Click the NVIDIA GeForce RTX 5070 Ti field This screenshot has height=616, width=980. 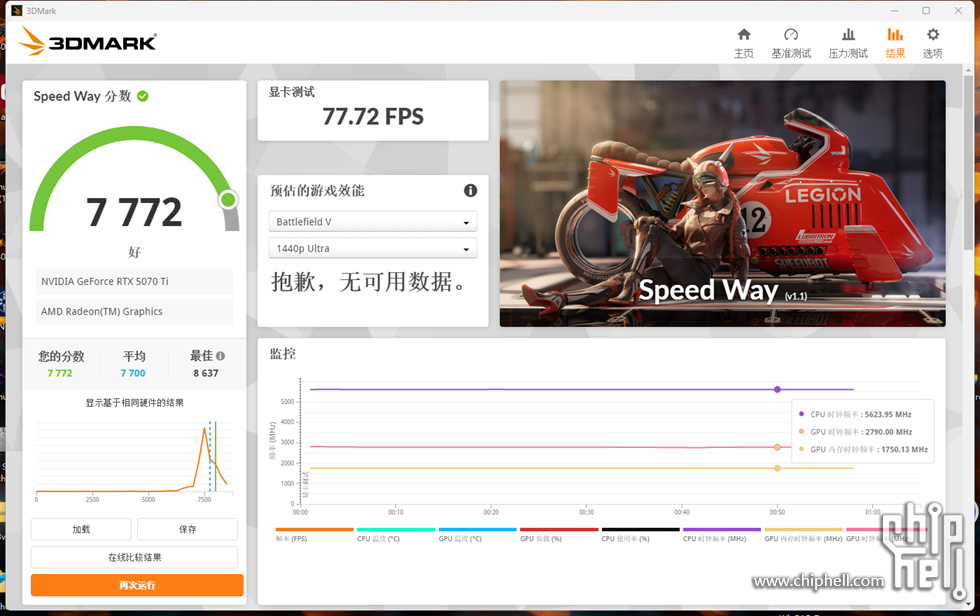[x=134, y=282]
